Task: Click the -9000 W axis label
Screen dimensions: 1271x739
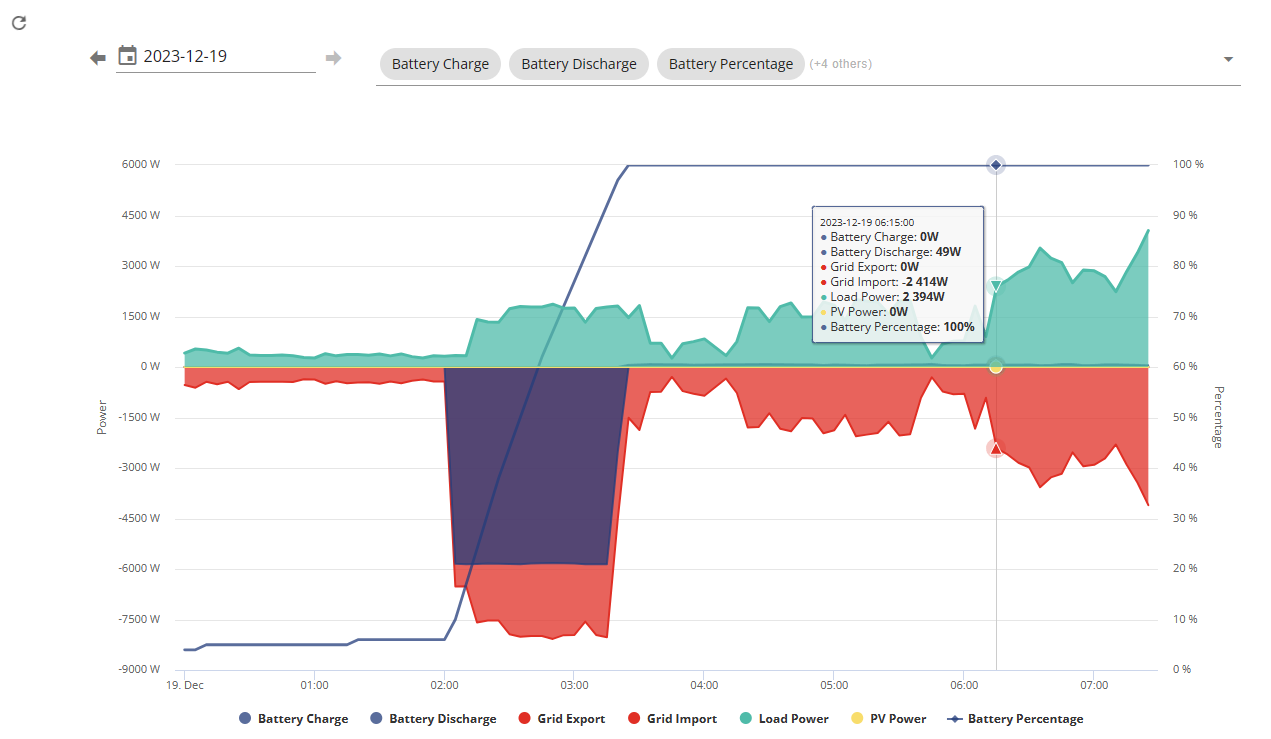Action: tap(140, 669)
